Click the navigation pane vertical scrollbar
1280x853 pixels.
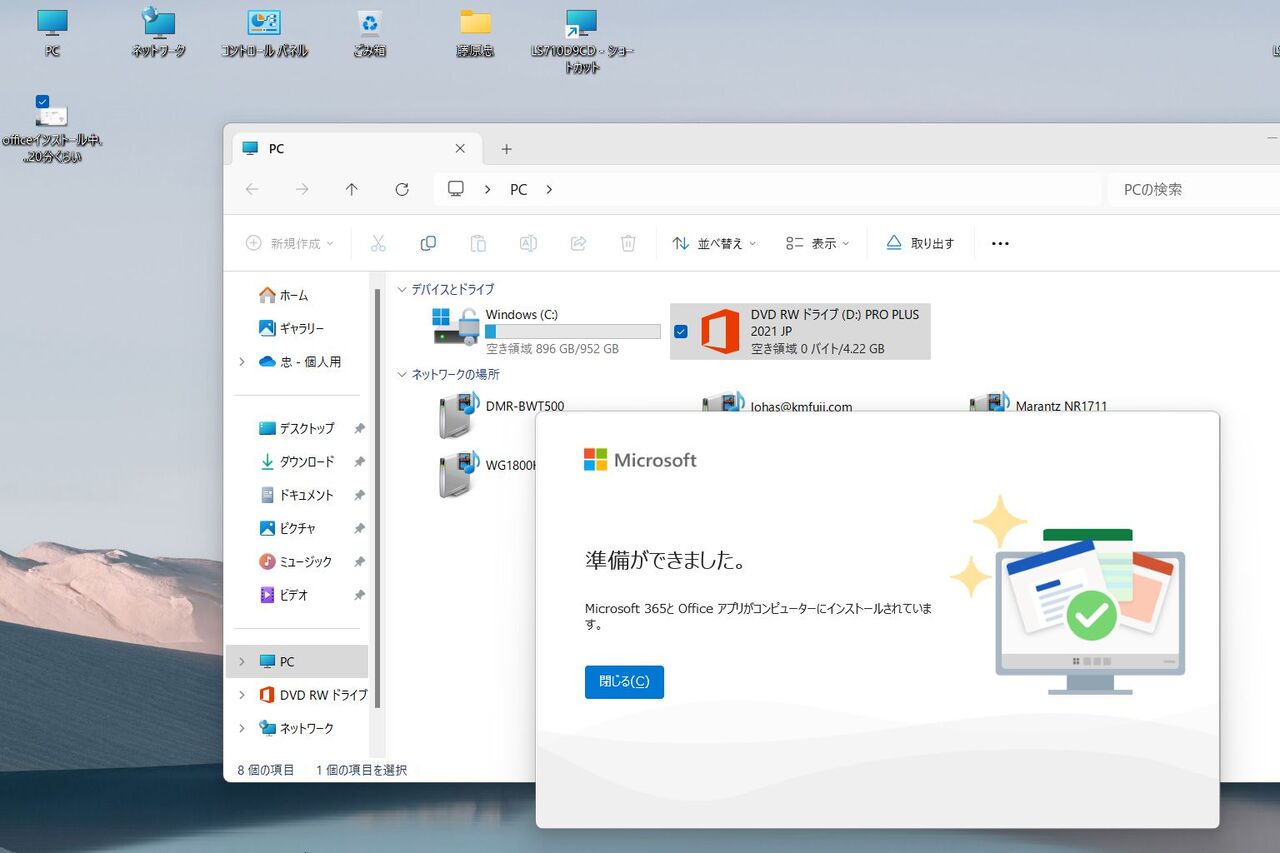click(377, 498)
